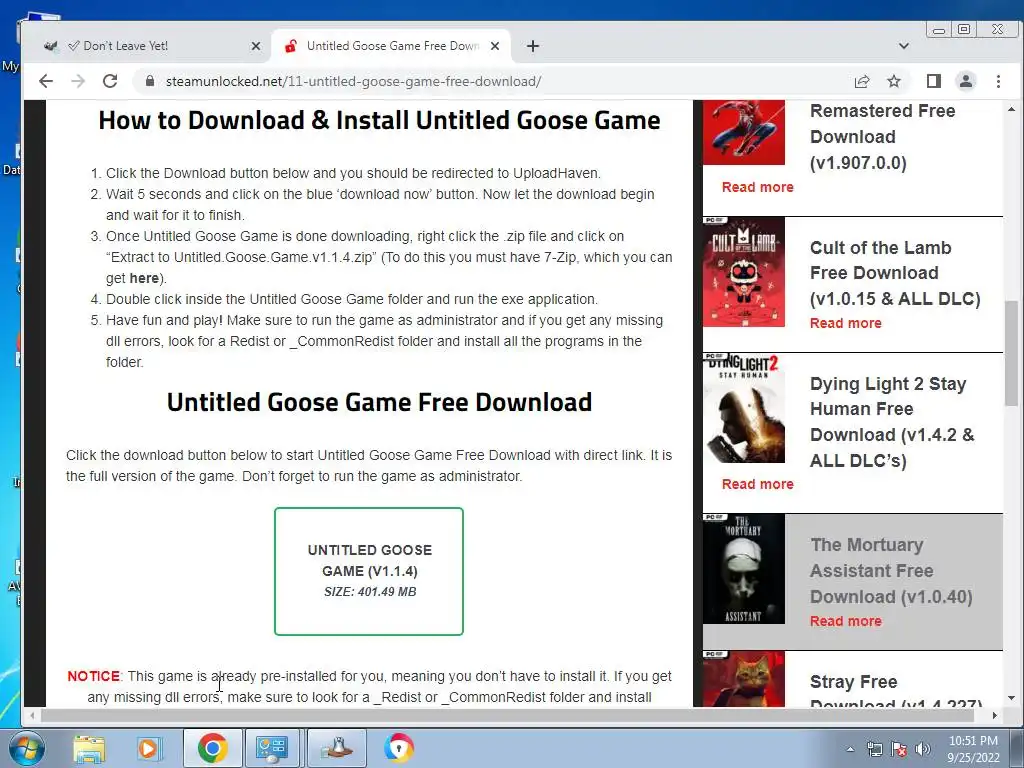
Task: Click the forward navigation arrow
Action: coord(78,81)
